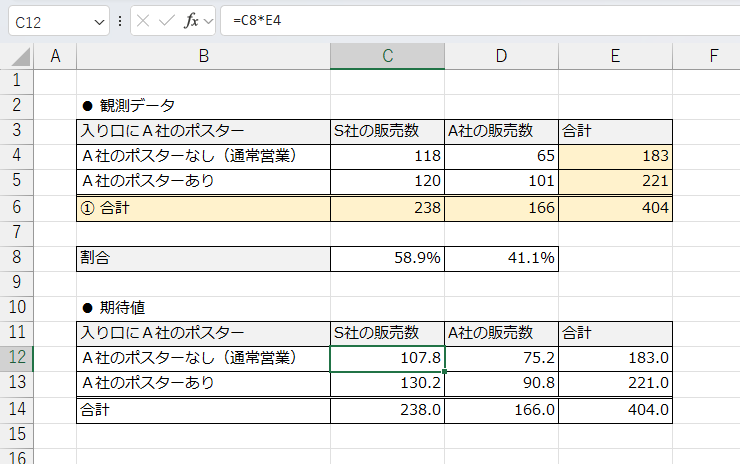Screen dimensions: 740x464
Task: Open the chevron dropdown next to fx
Action: 208,20
